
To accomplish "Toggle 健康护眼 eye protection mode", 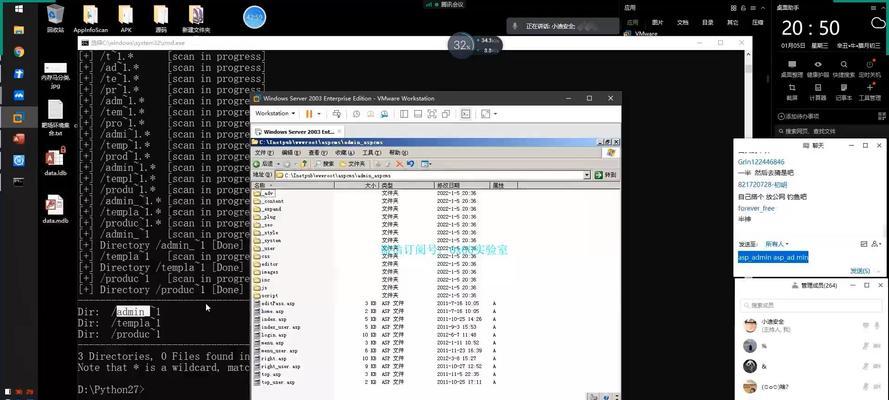I will 818,69.
